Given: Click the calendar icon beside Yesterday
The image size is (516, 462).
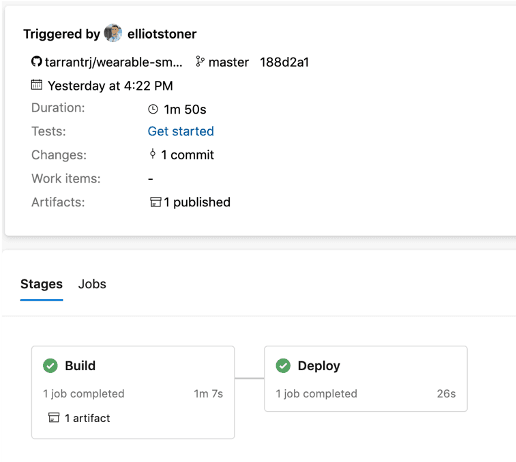Looking at the screenshot, I should (x=37, y=85).
